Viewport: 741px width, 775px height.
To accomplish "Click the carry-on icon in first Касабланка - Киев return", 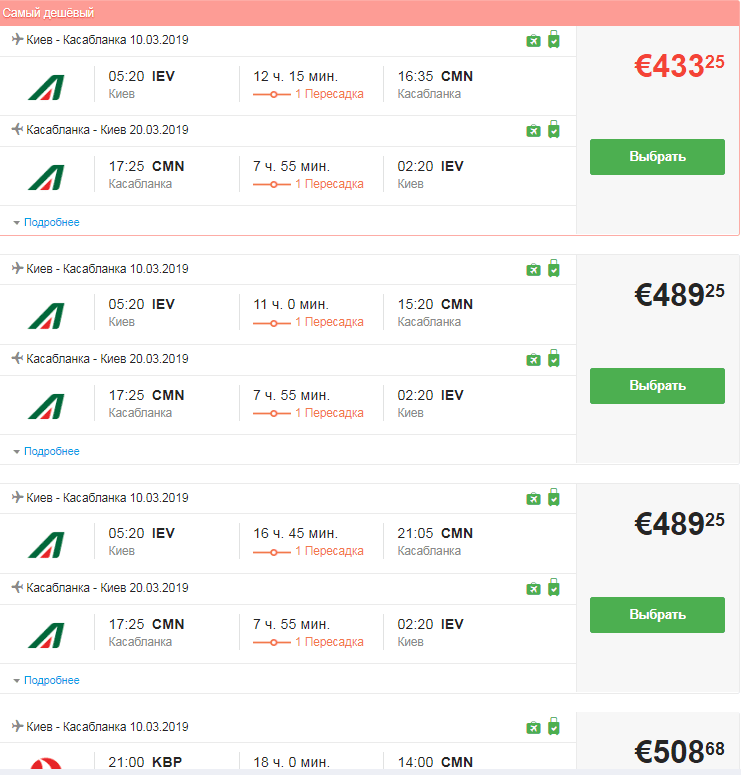I will 554,129.
